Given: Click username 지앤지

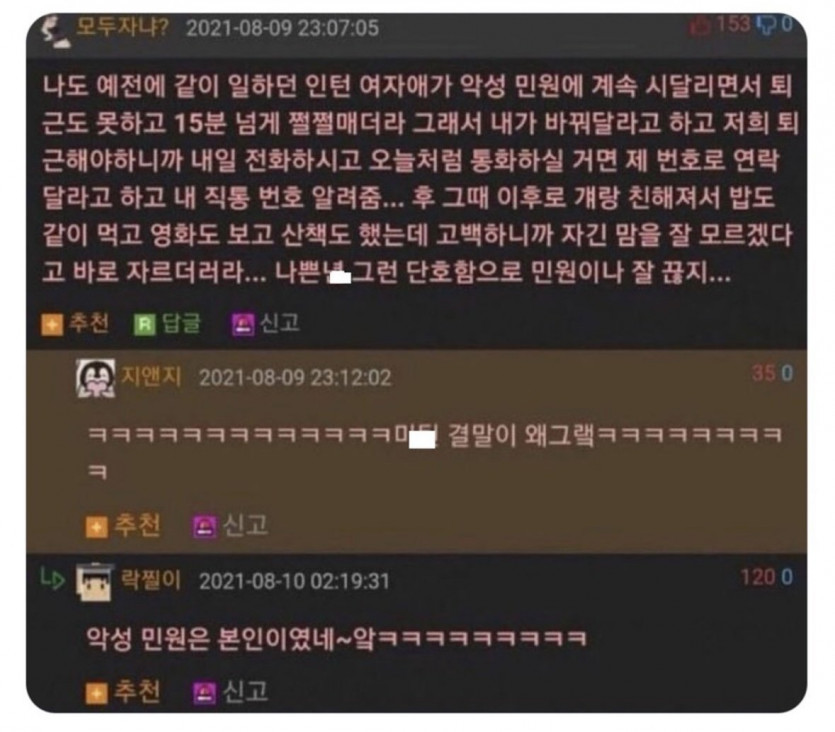Looking at the screenshot, I should 152,376.
